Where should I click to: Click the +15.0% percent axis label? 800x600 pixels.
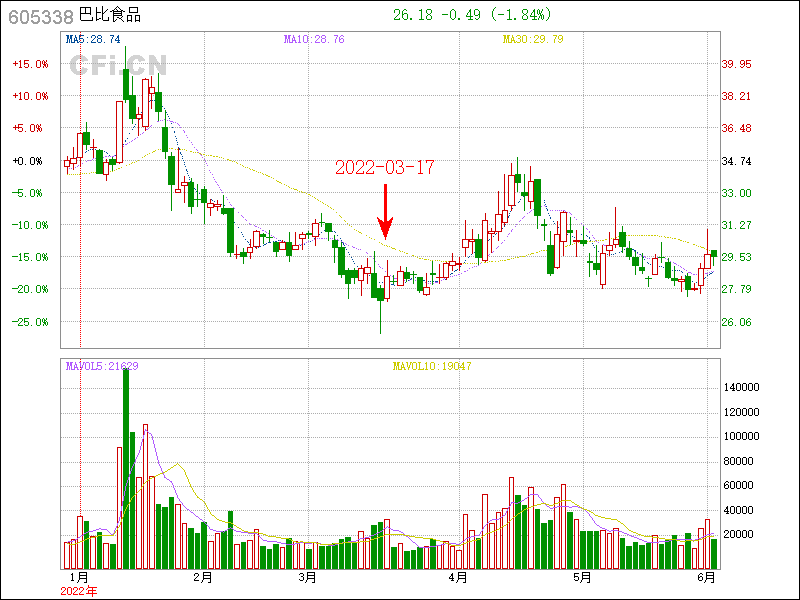pyautogui.click(x=30, y=64)
